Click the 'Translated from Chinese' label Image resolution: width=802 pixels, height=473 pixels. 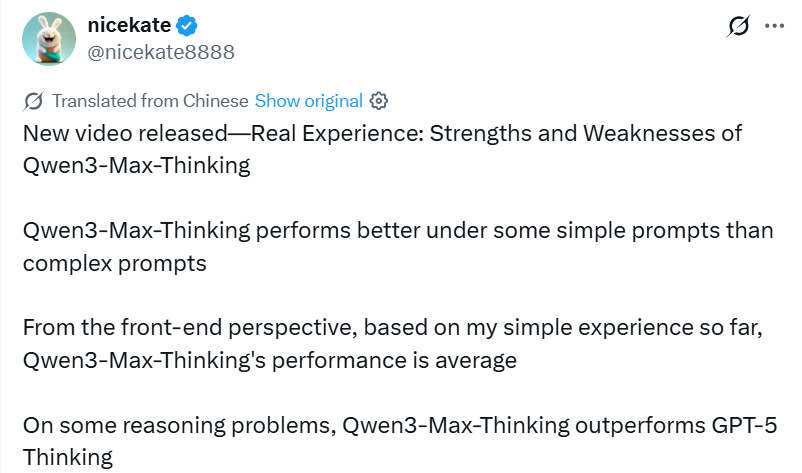coord(149,101)
